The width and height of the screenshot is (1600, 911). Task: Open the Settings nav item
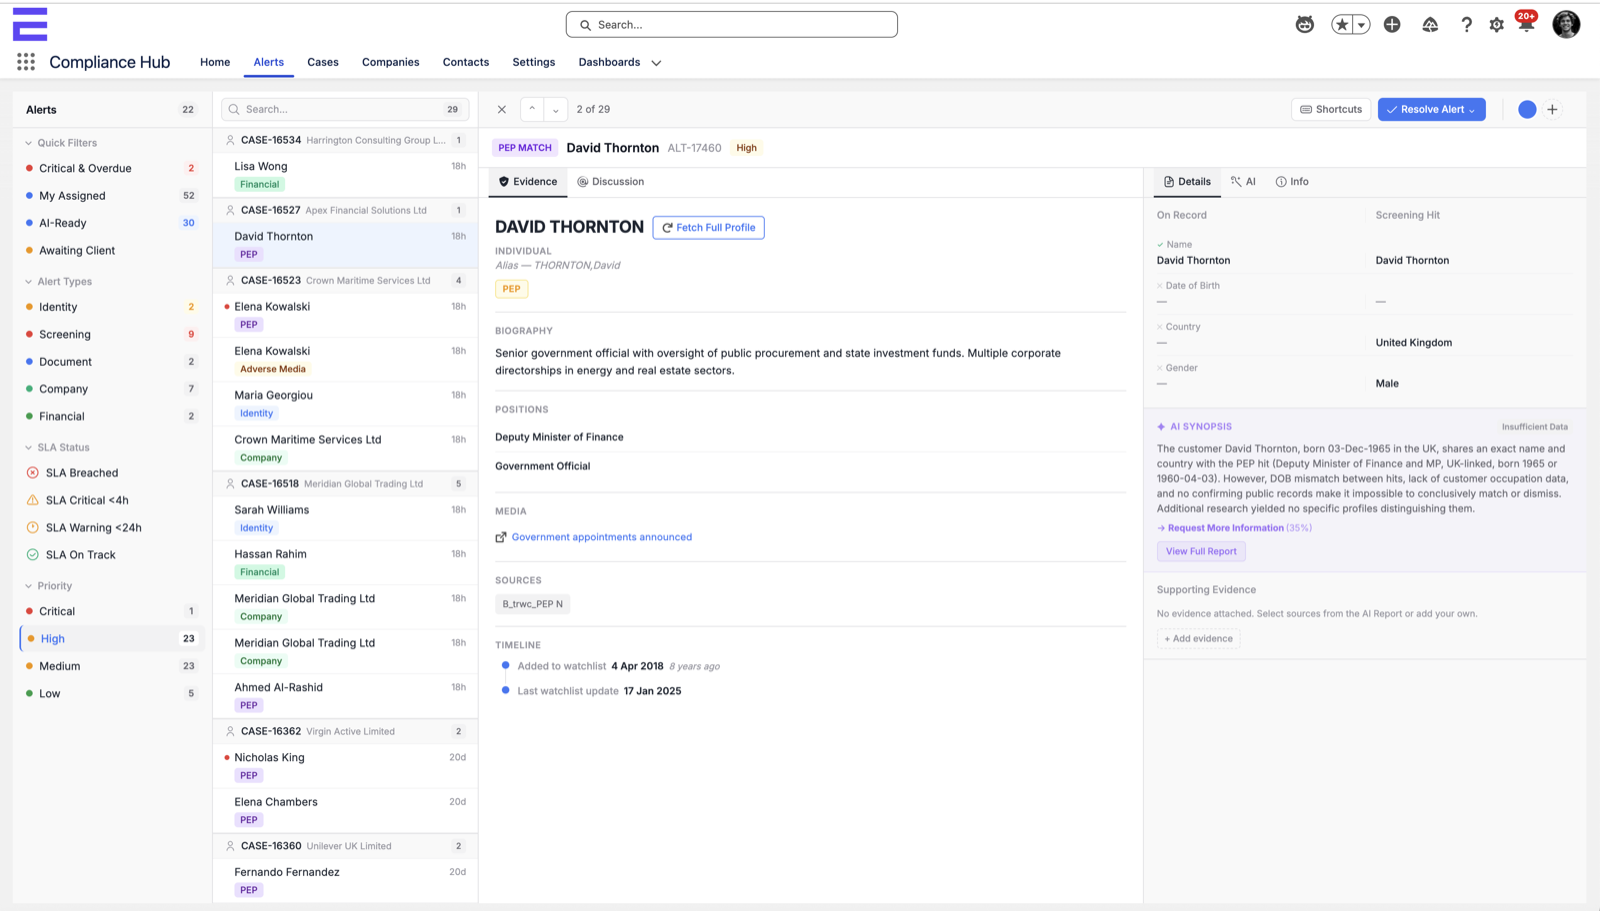[x=534, y=62]
